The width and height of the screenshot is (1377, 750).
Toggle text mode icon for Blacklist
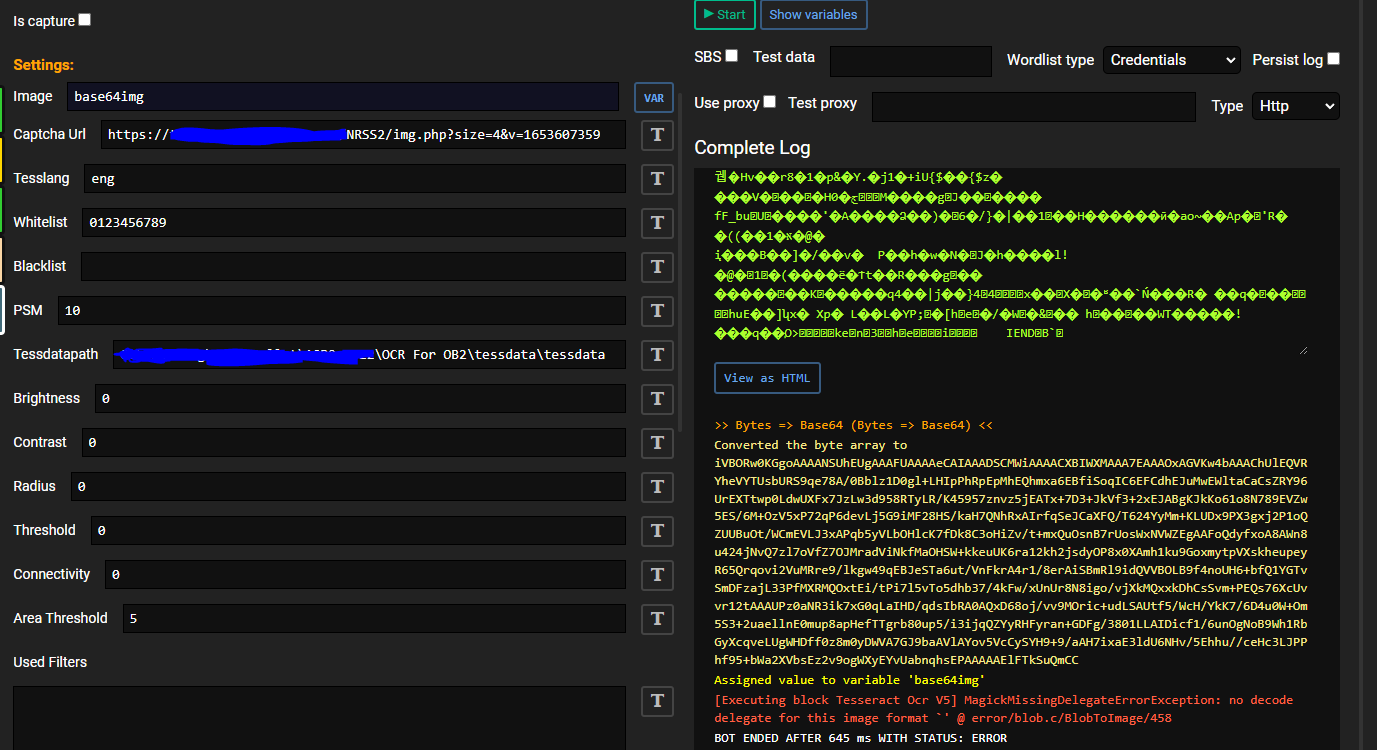tap(657, 267)
